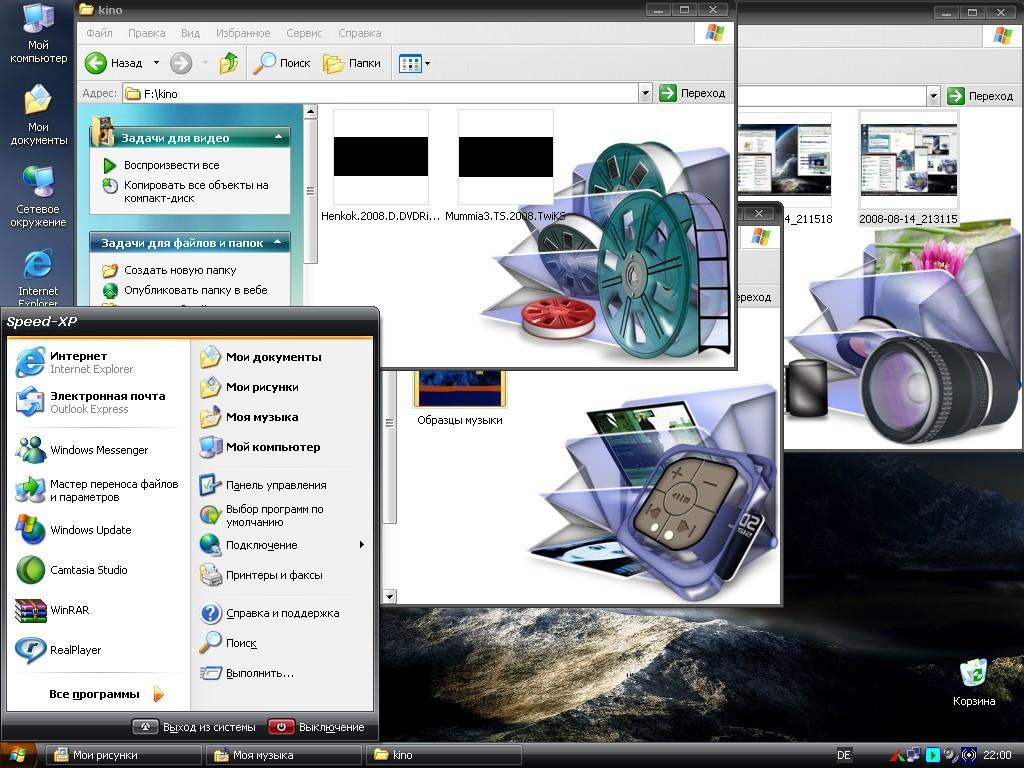Launch Camtasia Studio from the Start menu
Screen dimensions: 1024x768
(88, 570)
